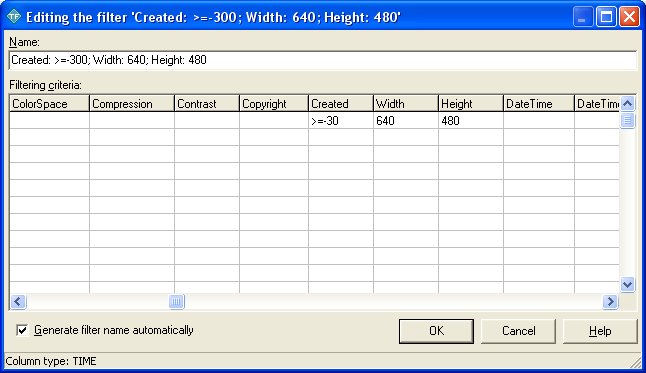The width and height of the screenshot is (646, 373).
Task: Click the Column type: TIME status text
Action: tap(51, 361)
